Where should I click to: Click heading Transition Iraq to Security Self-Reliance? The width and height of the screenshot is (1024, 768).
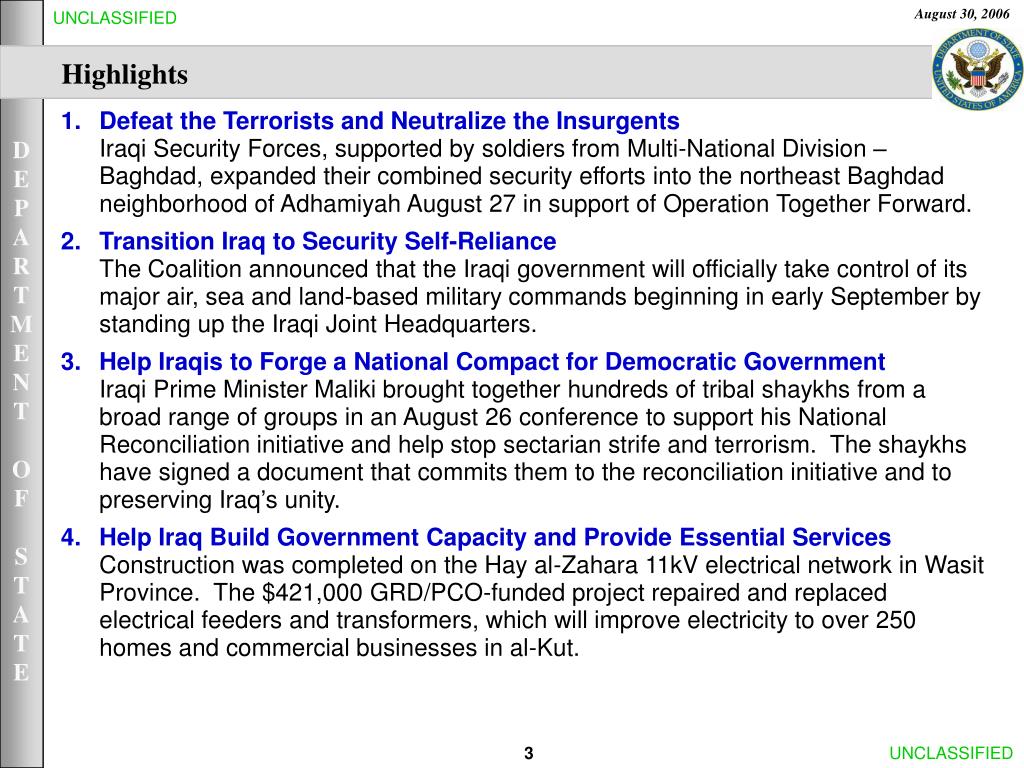(x=327, y=242)
